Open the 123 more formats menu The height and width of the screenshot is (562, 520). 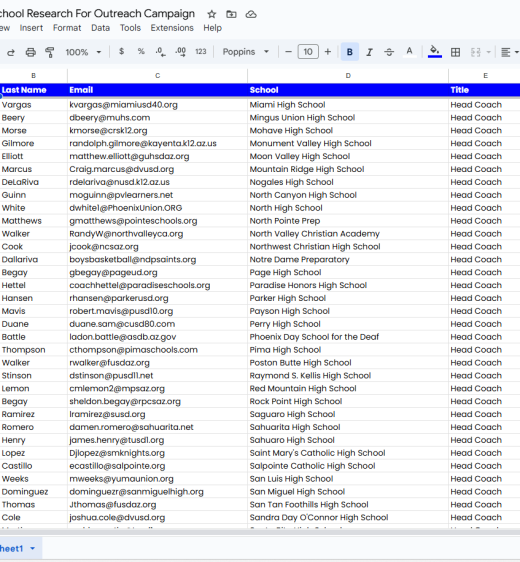(201, 52)
